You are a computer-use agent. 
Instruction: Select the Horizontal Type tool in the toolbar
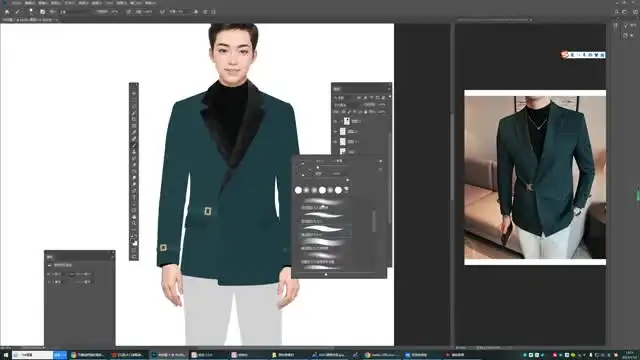134,198
